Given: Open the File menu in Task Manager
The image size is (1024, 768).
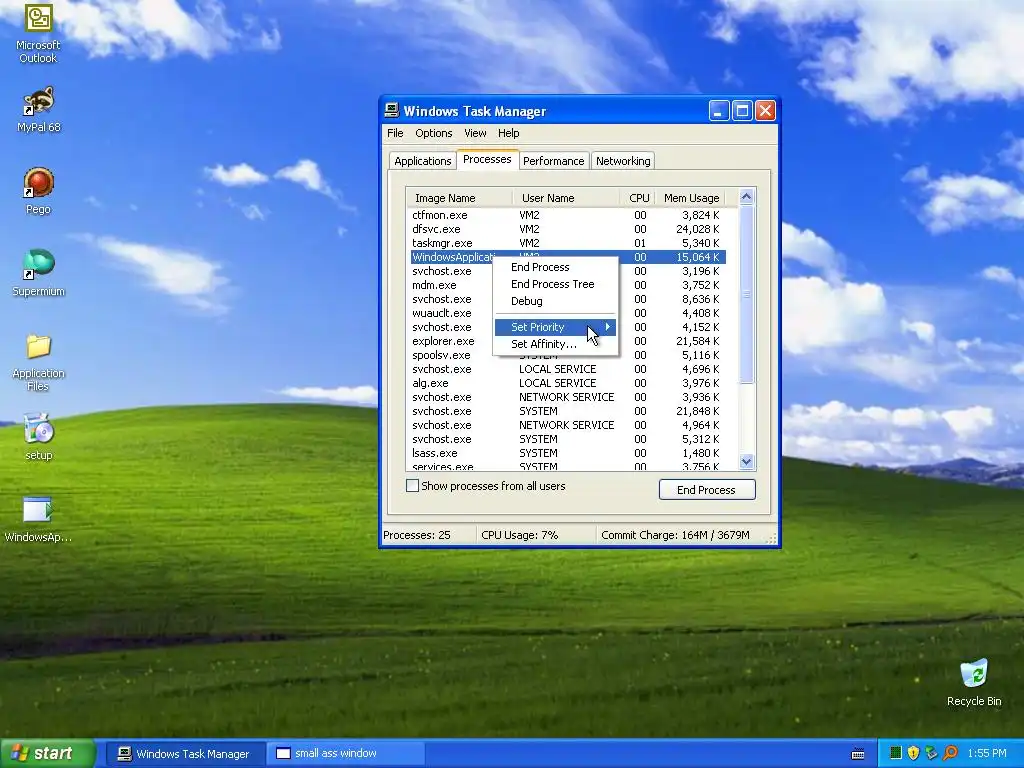Looking at the screenshot, I should tap(395, 133).
